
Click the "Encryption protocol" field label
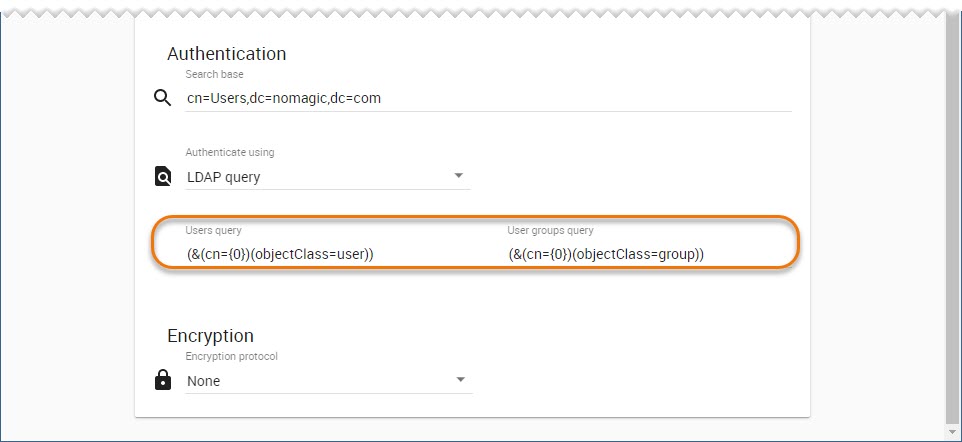(233, 356)
